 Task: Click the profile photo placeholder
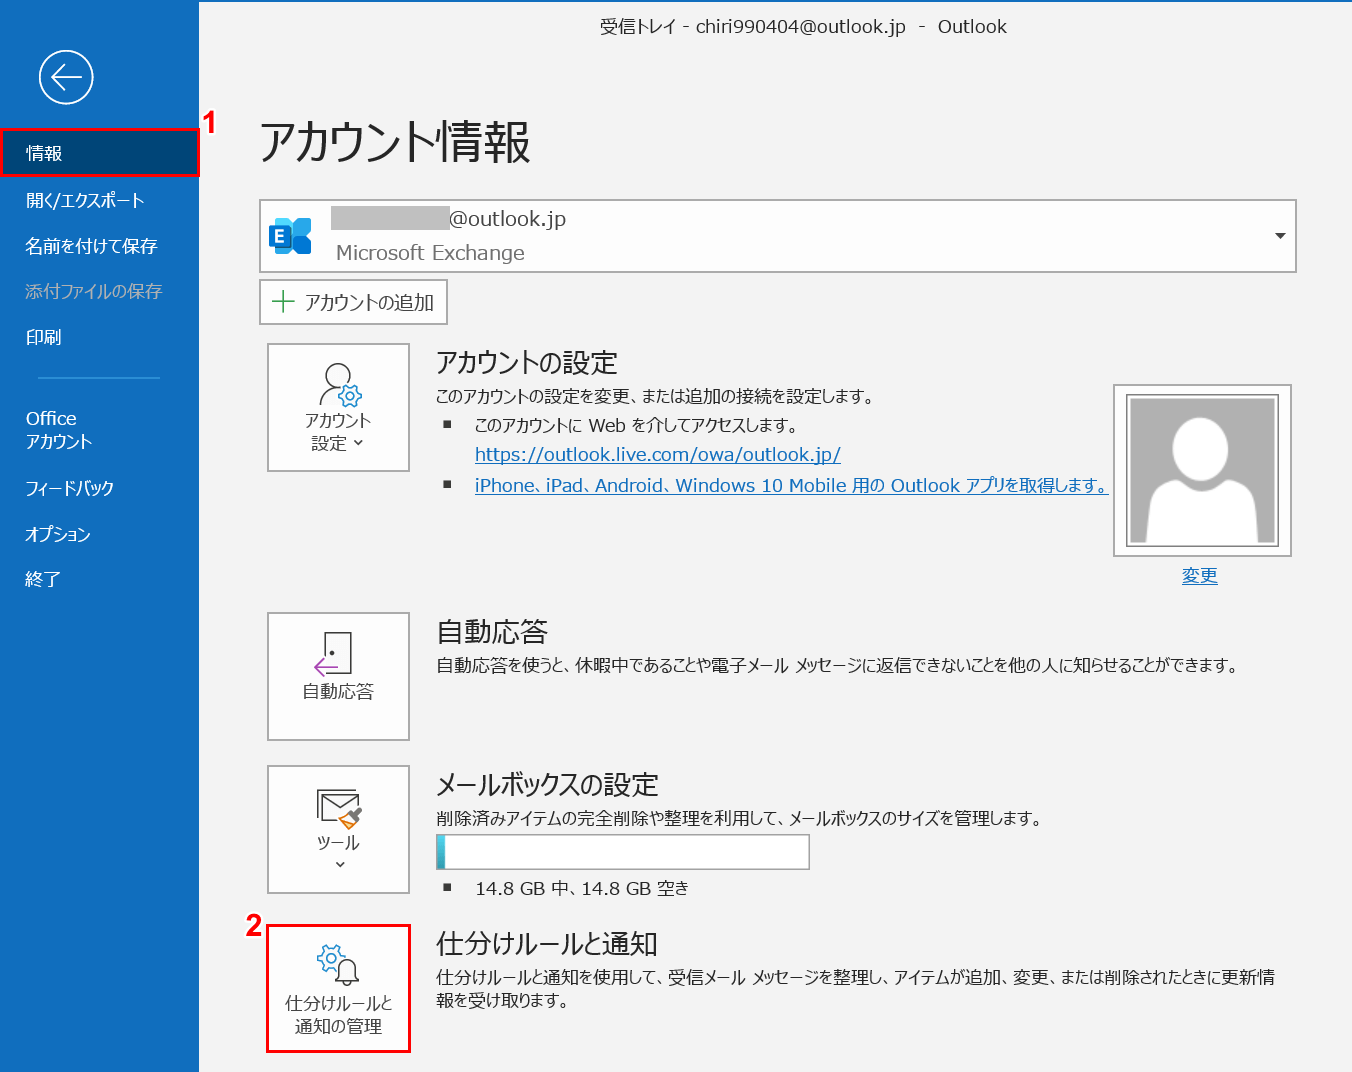pyautogui.click(x=1202, y=470)
